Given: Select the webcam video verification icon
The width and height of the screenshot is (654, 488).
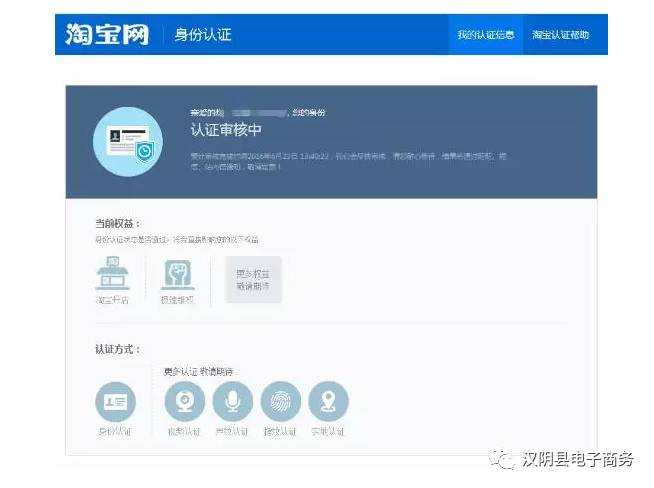Looking at the screenshot, I should pos(184,402).
